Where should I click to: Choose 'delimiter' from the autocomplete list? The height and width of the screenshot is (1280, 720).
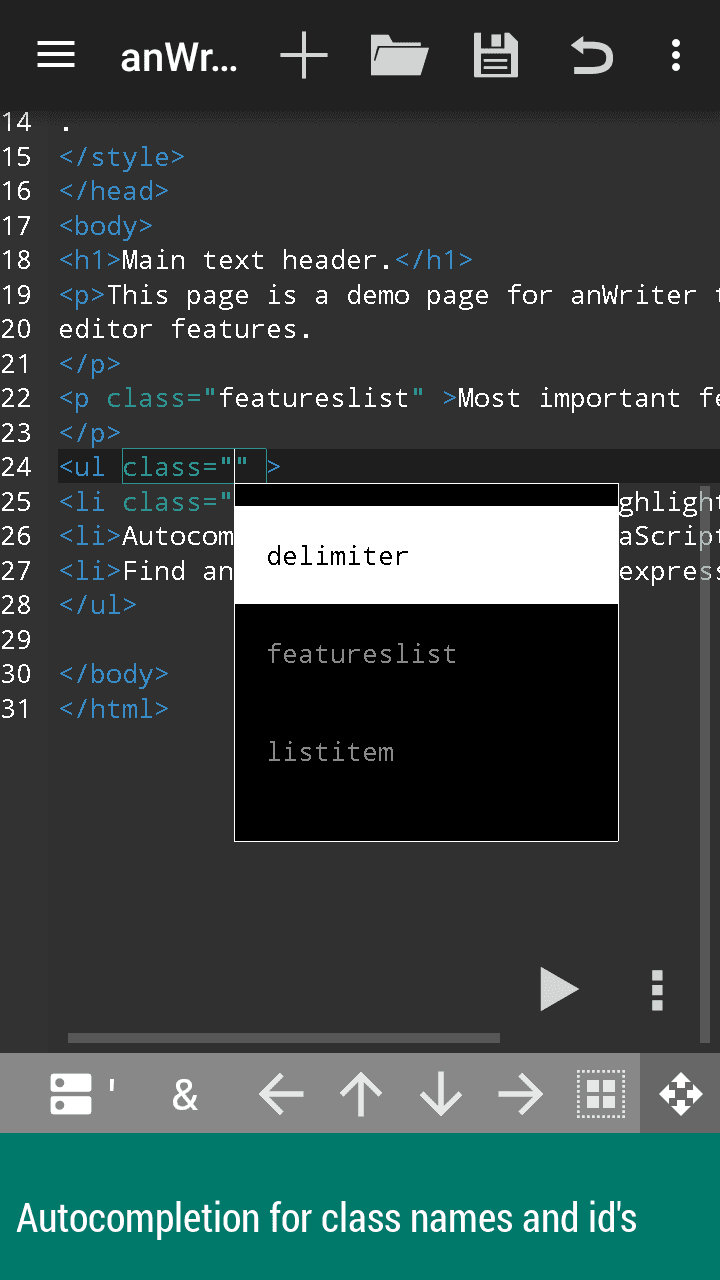point(426,555)
